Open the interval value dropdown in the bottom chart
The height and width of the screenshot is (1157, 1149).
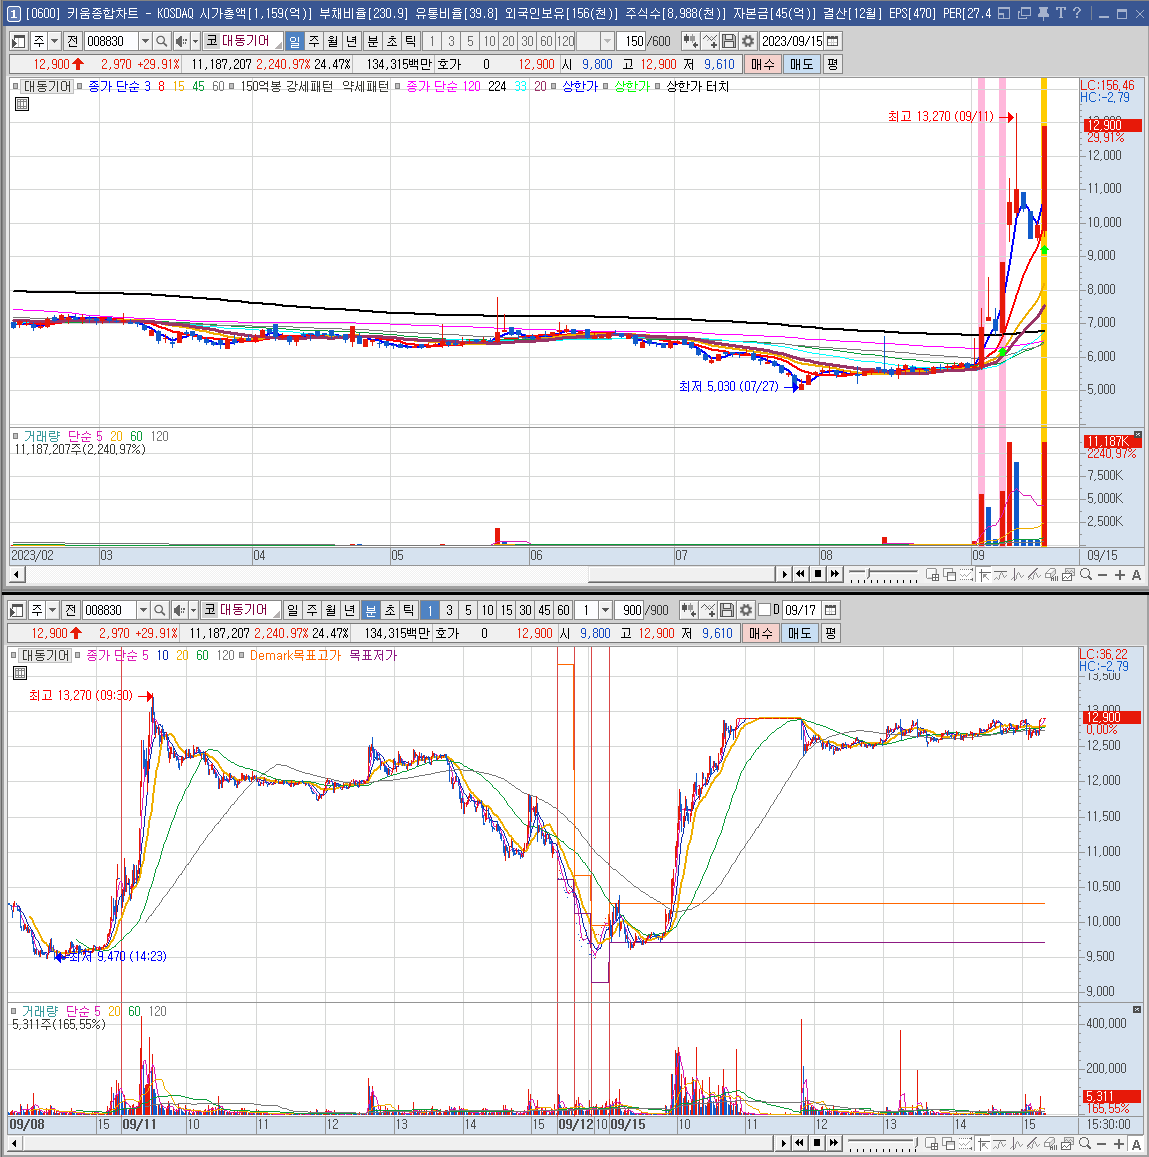606,610
